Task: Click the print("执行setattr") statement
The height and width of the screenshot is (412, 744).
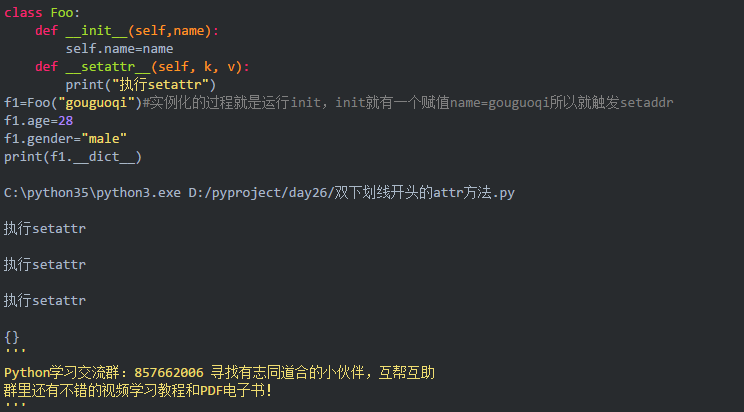Action: point(141,85)
